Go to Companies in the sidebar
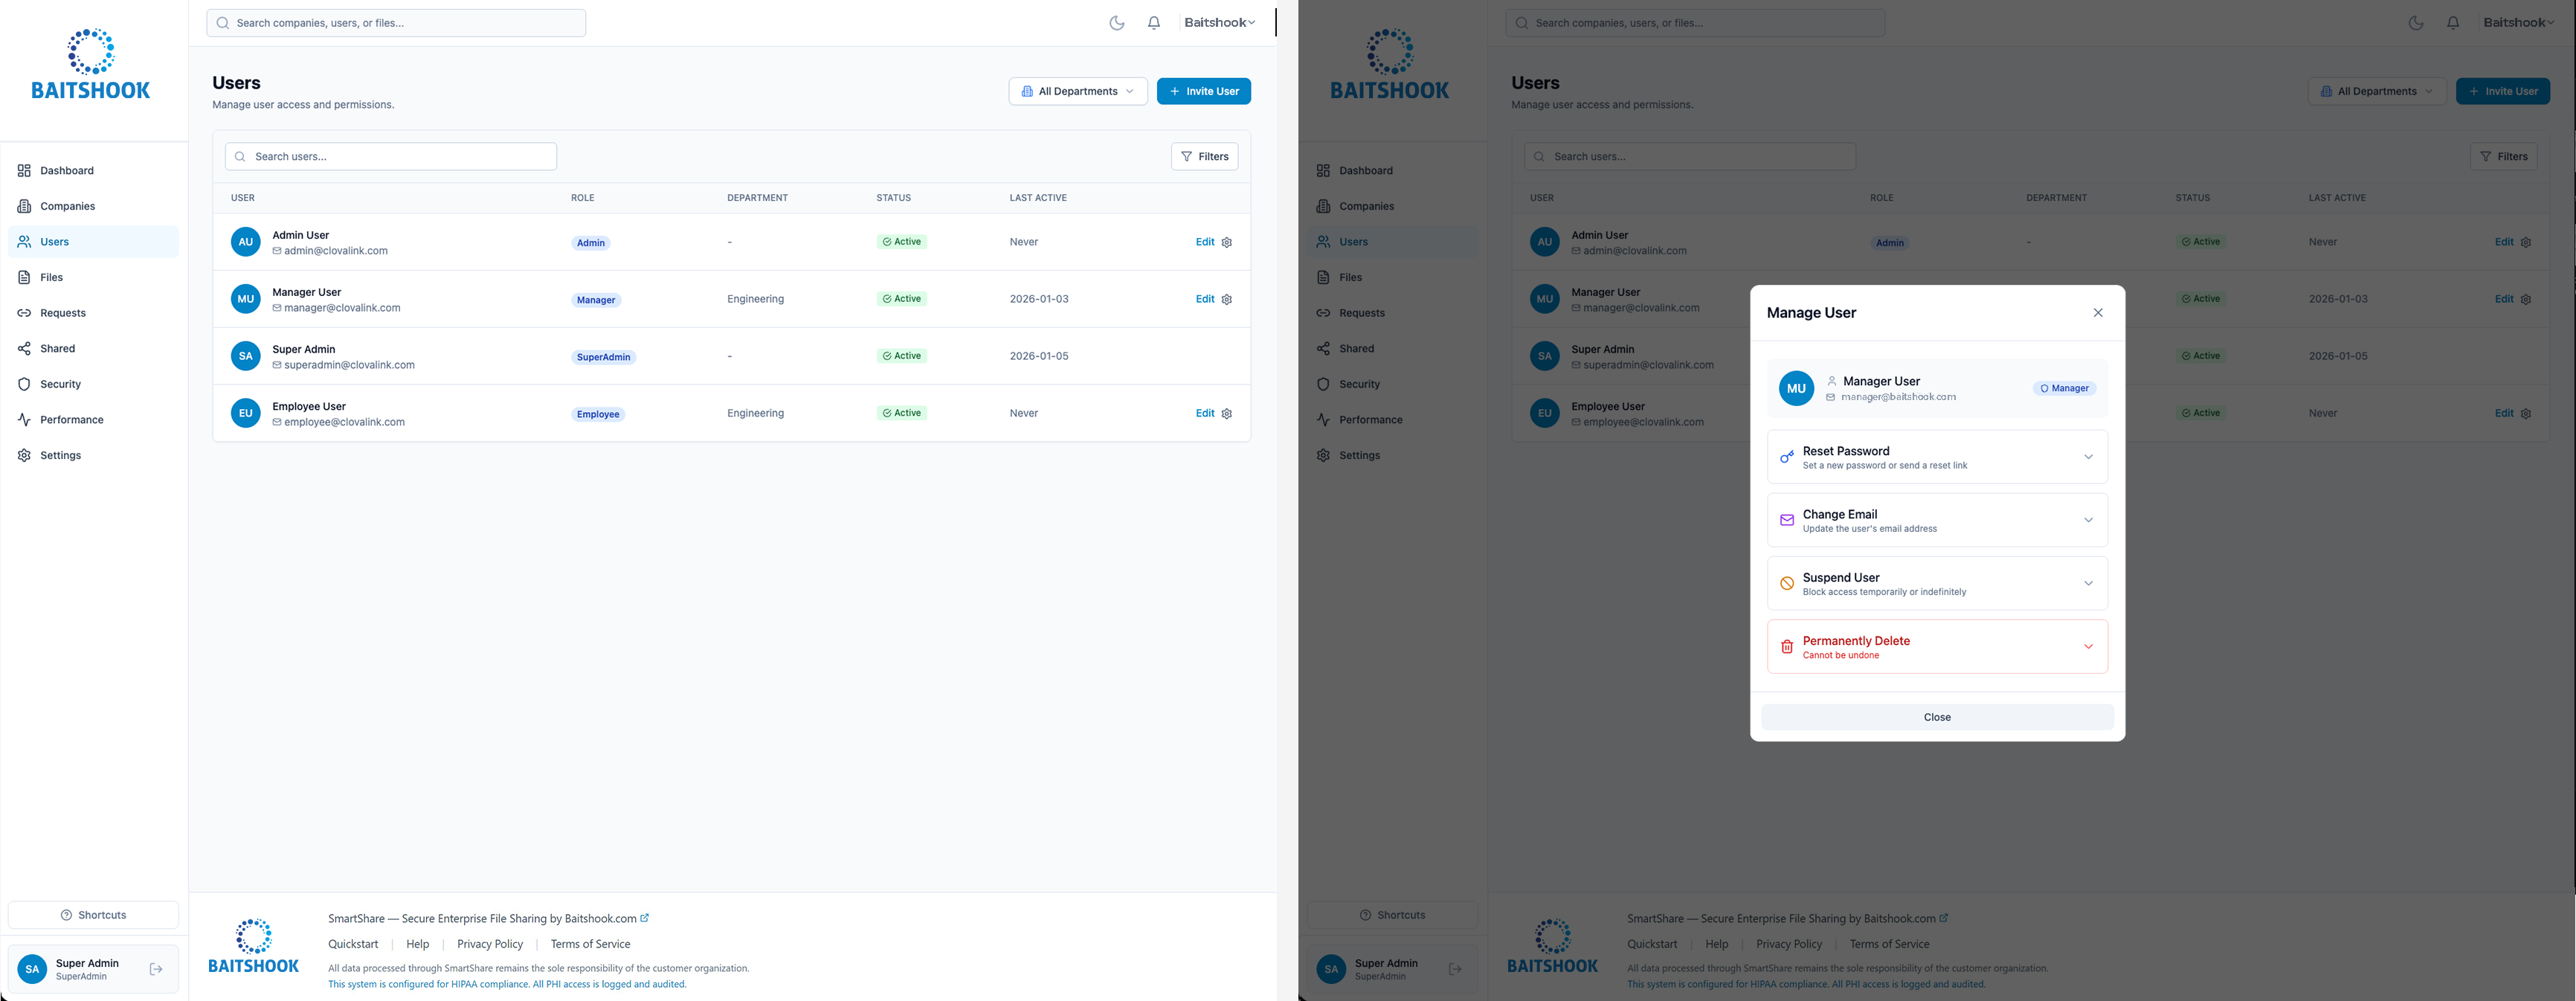Image resolution: width=2576 pixels, height=1001 pixels. click(67, 206)
